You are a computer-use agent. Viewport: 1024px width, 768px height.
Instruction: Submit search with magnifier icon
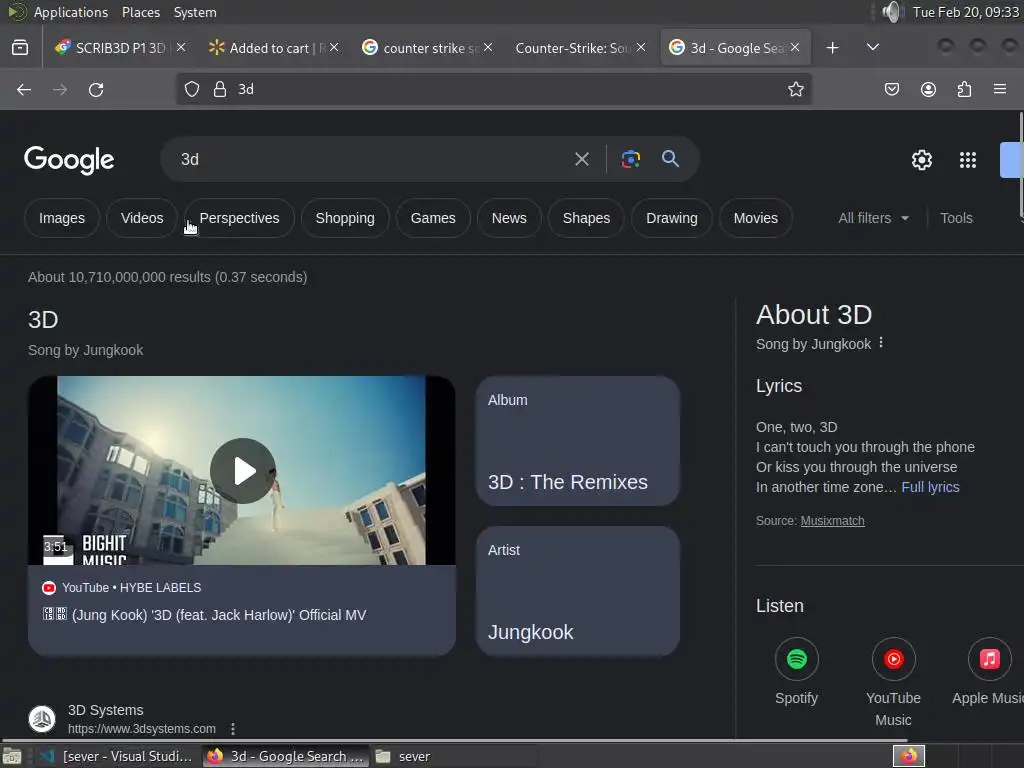(670, 159)
